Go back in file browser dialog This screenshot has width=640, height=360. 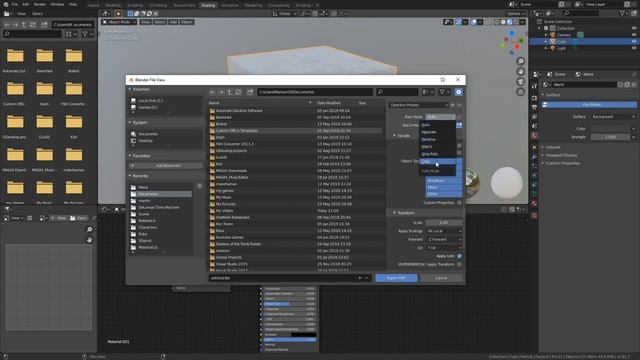213,92
